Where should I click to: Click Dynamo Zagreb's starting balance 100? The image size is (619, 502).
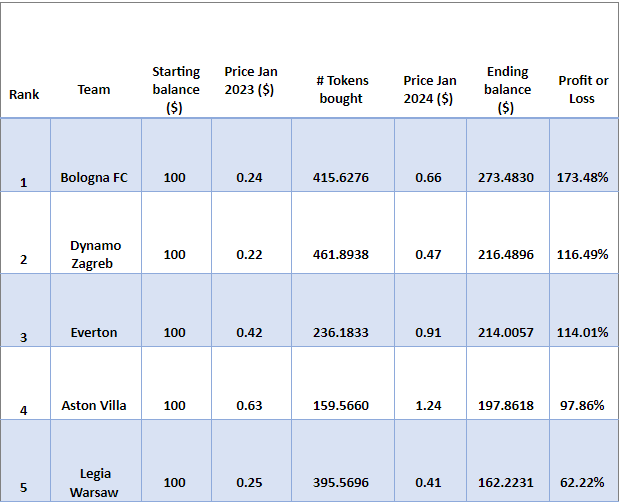174,255
